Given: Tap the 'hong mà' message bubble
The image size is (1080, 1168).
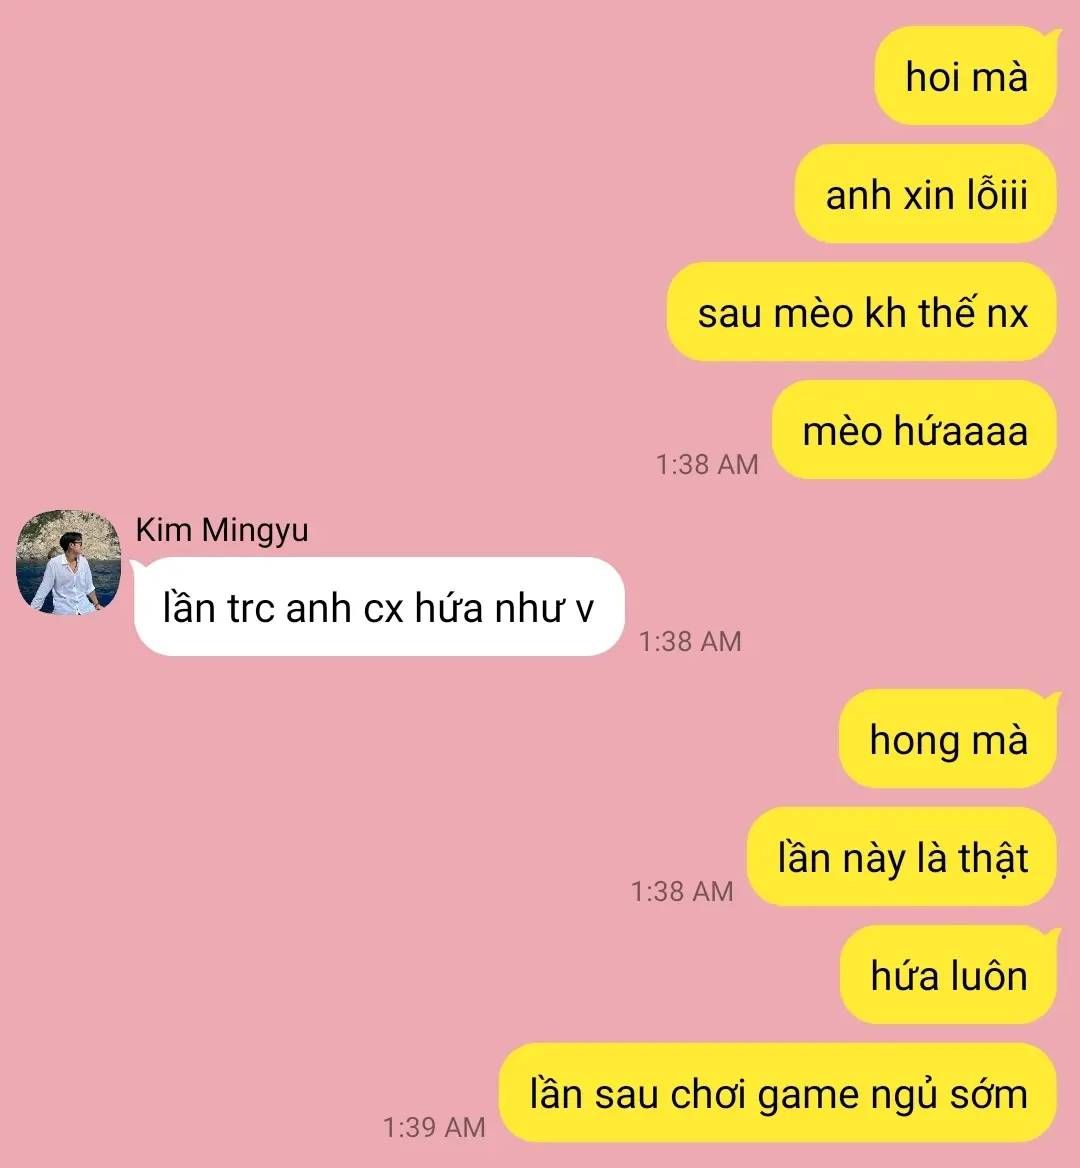Looking at the screenshot, I should coord(949,739).
